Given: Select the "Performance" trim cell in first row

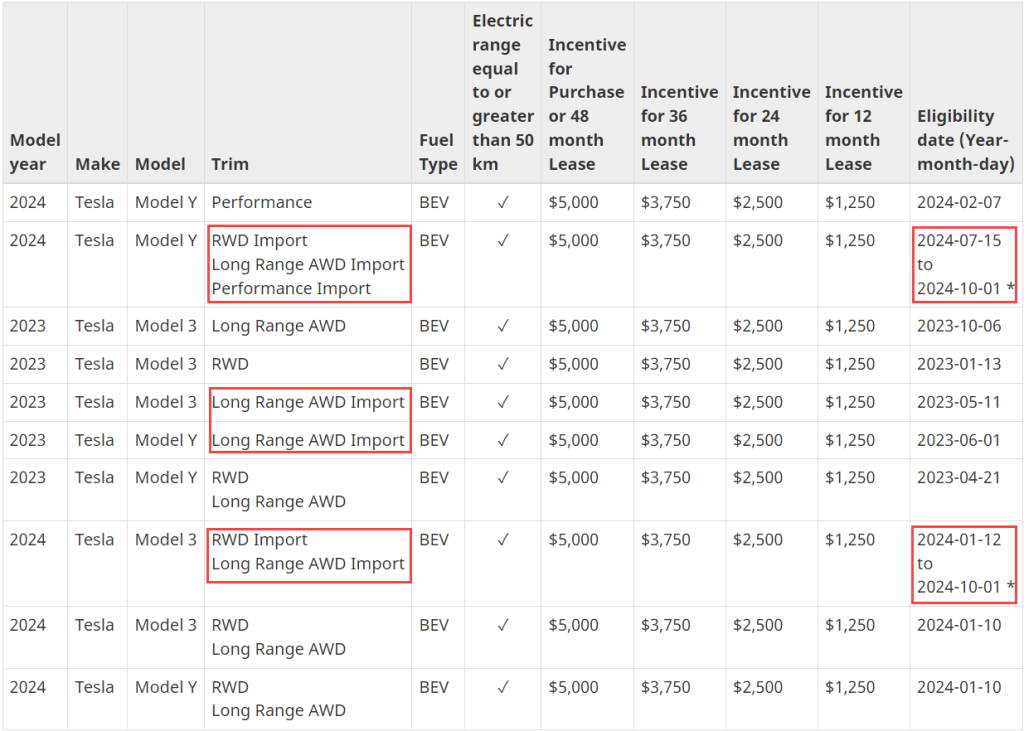Looking at the screenshot, I should tap(261, 202).
